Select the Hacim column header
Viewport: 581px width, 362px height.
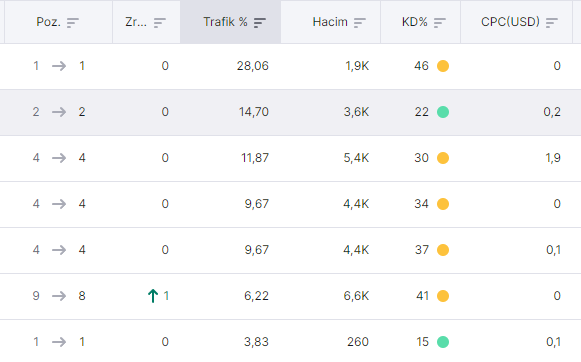pyautogui.click(x=331, y=22)
